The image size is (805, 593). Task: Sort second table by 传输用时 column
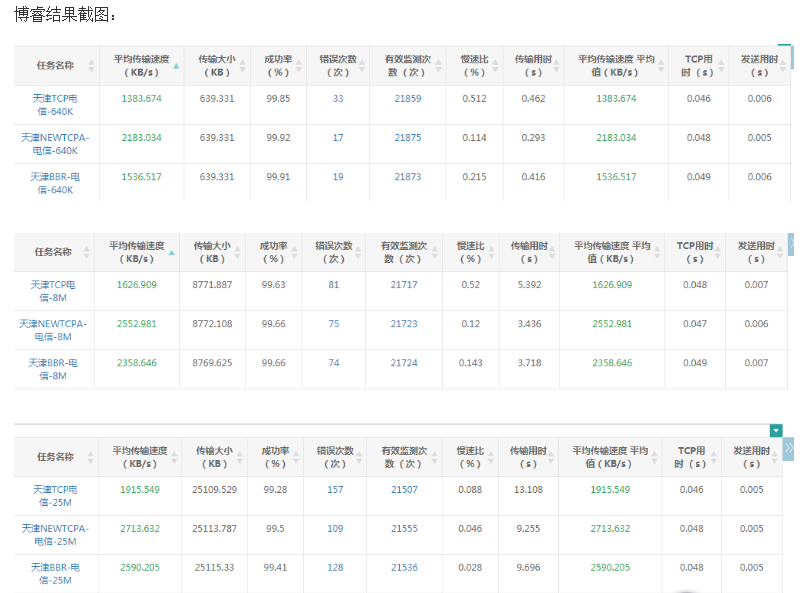[552, 252]
